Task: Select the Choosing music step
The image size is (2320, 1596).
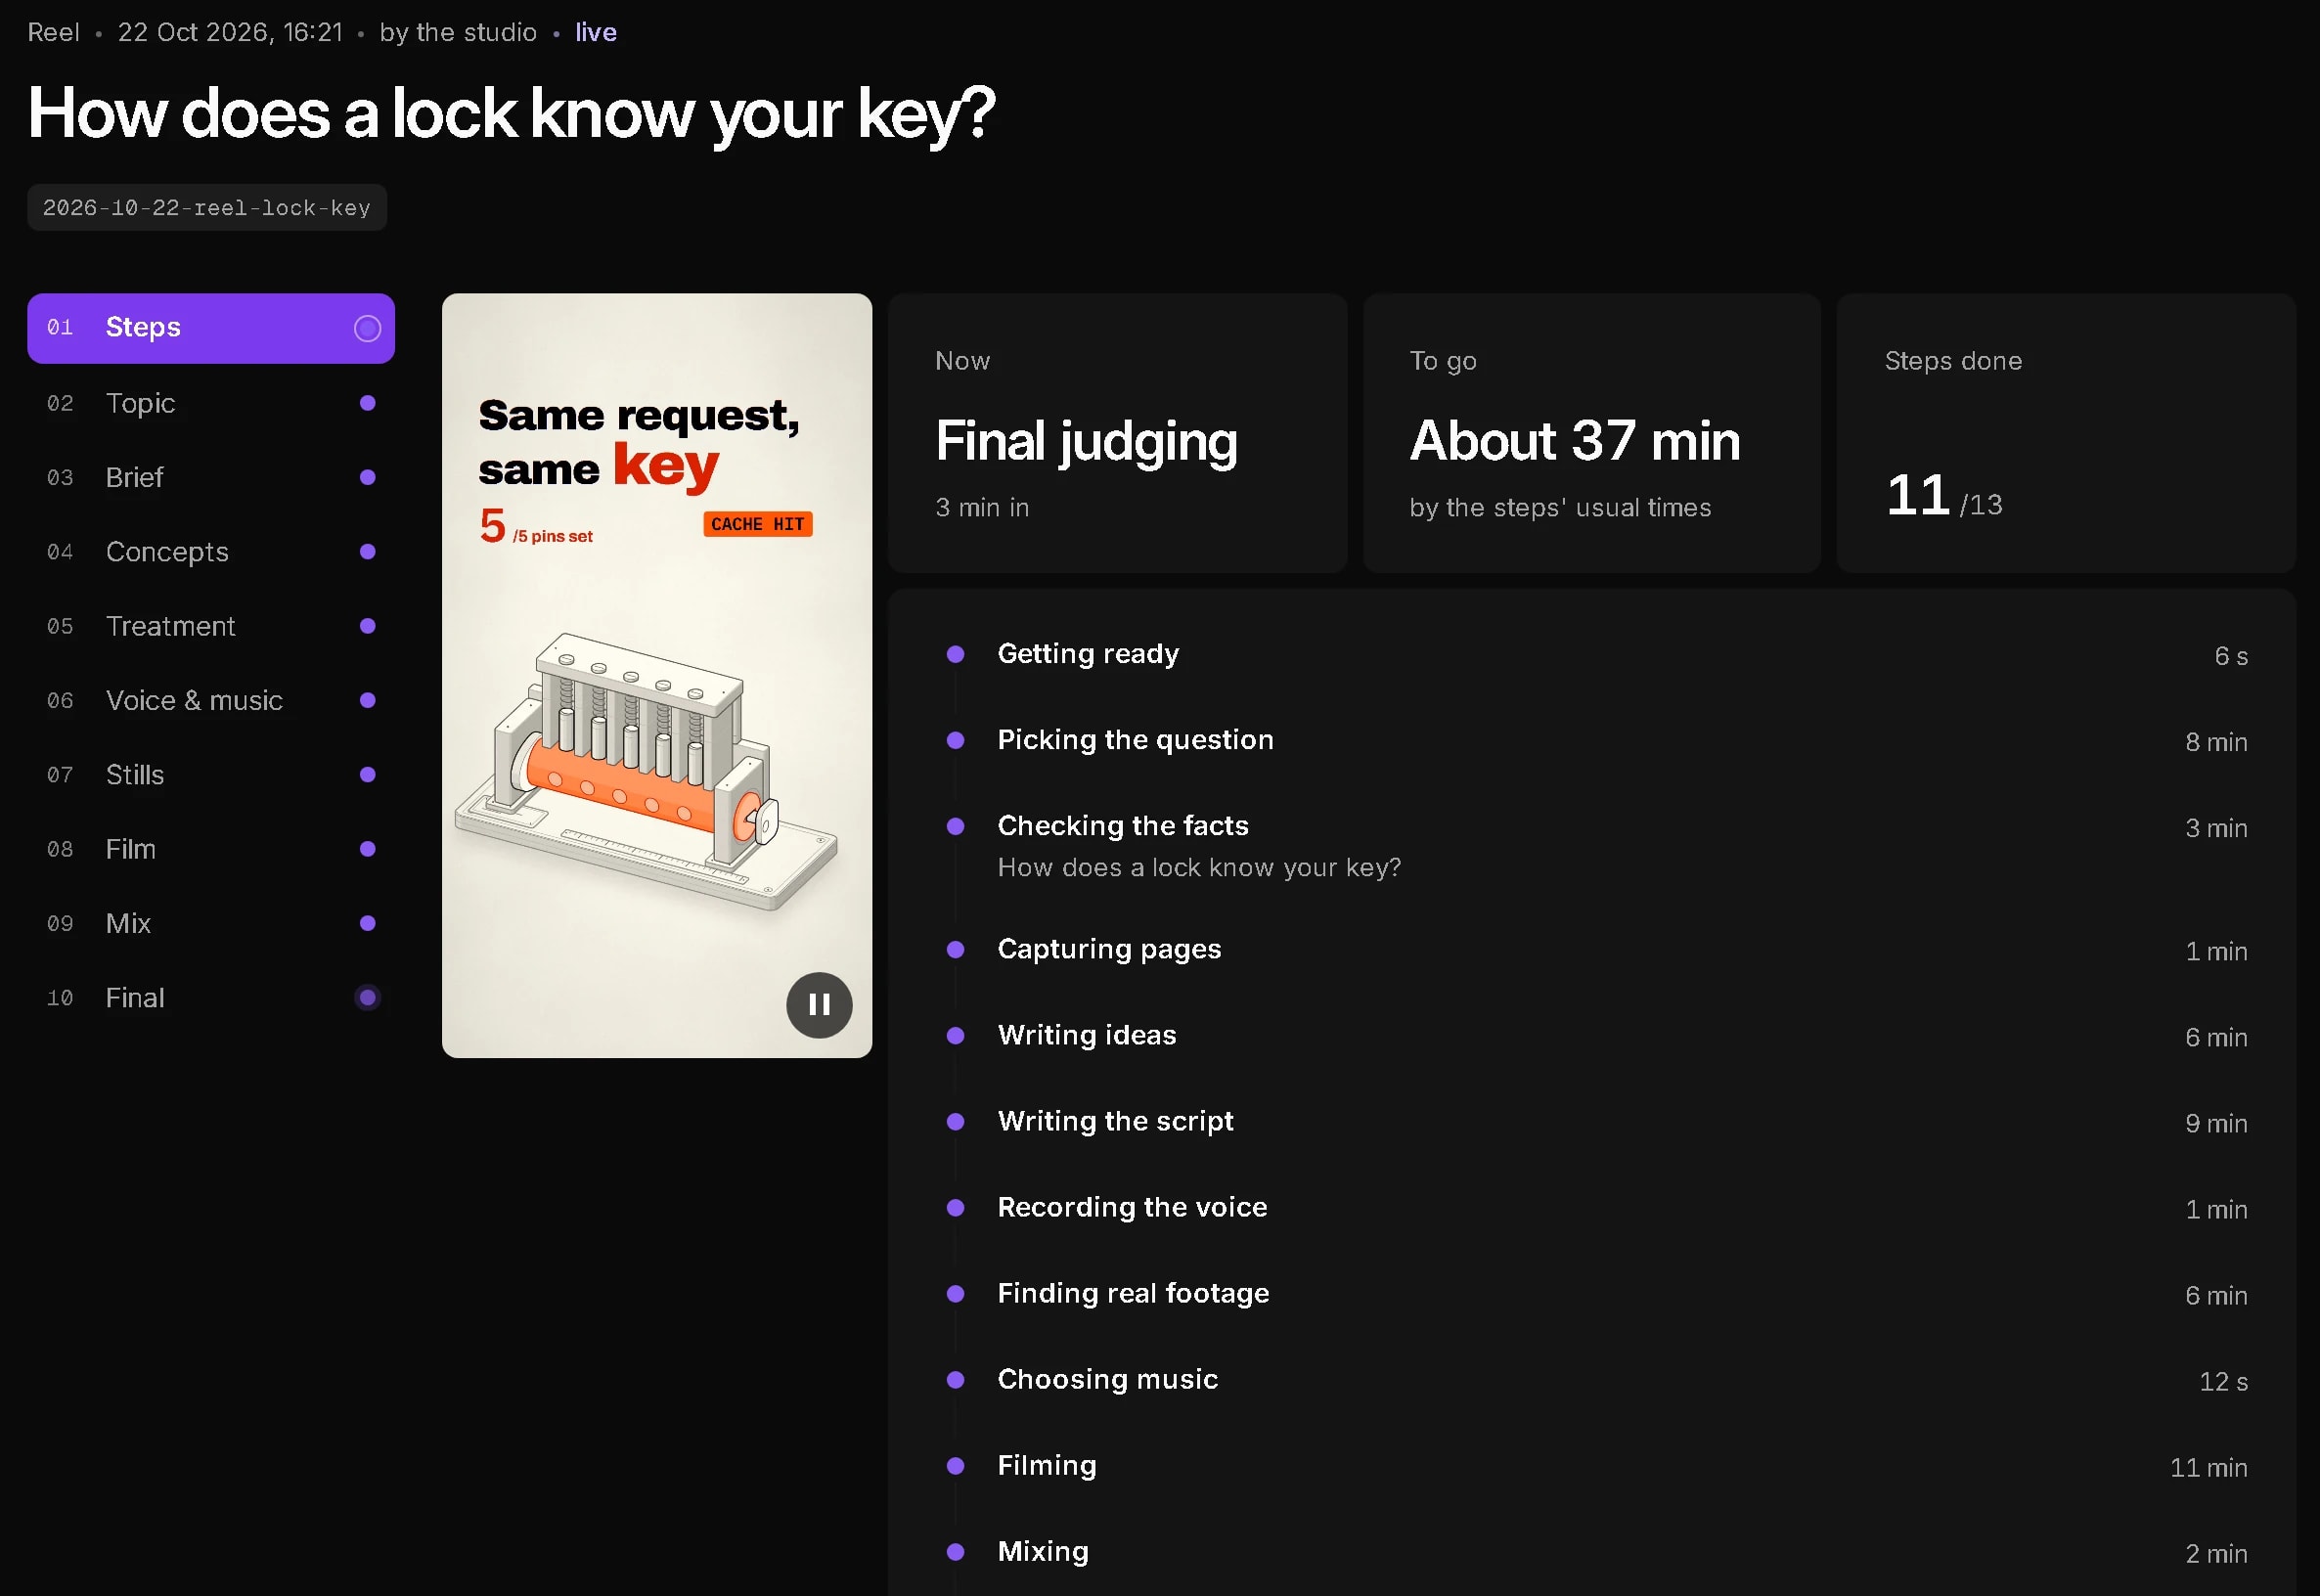Action: point(1591,1379)
